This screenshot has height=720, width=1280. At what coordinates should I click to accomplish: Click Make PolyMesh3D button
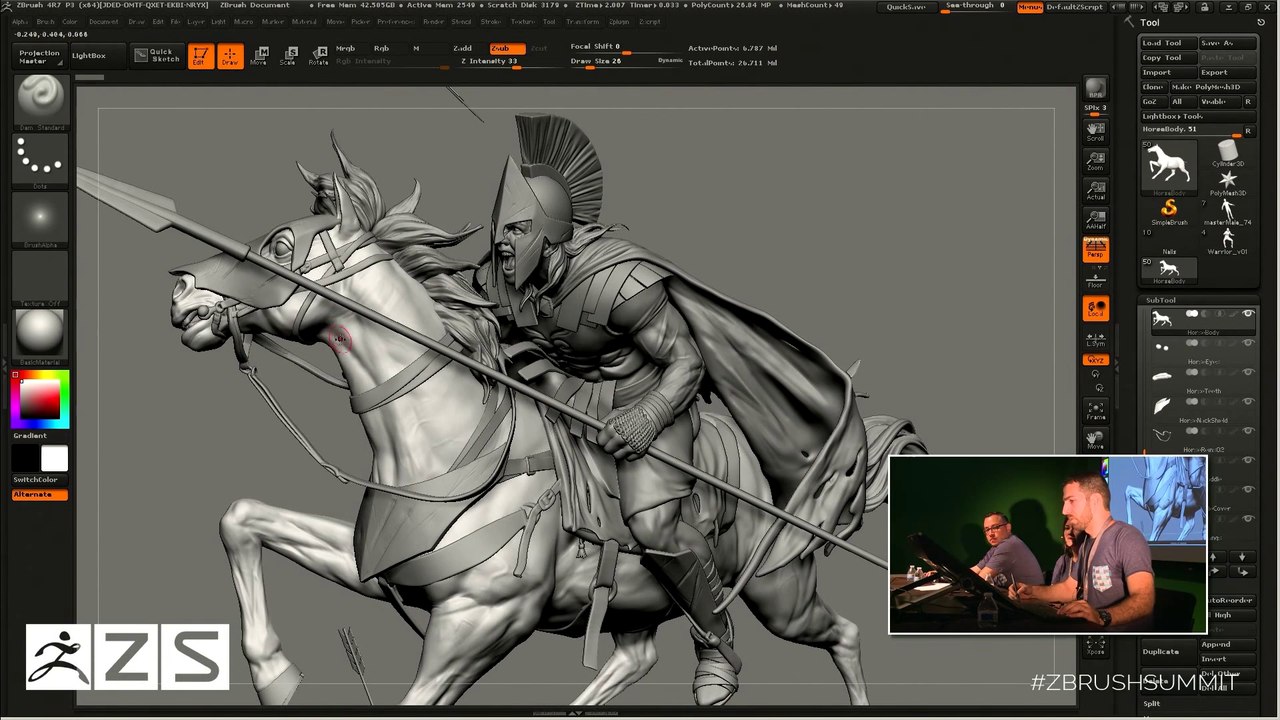tap(1212, 87)
